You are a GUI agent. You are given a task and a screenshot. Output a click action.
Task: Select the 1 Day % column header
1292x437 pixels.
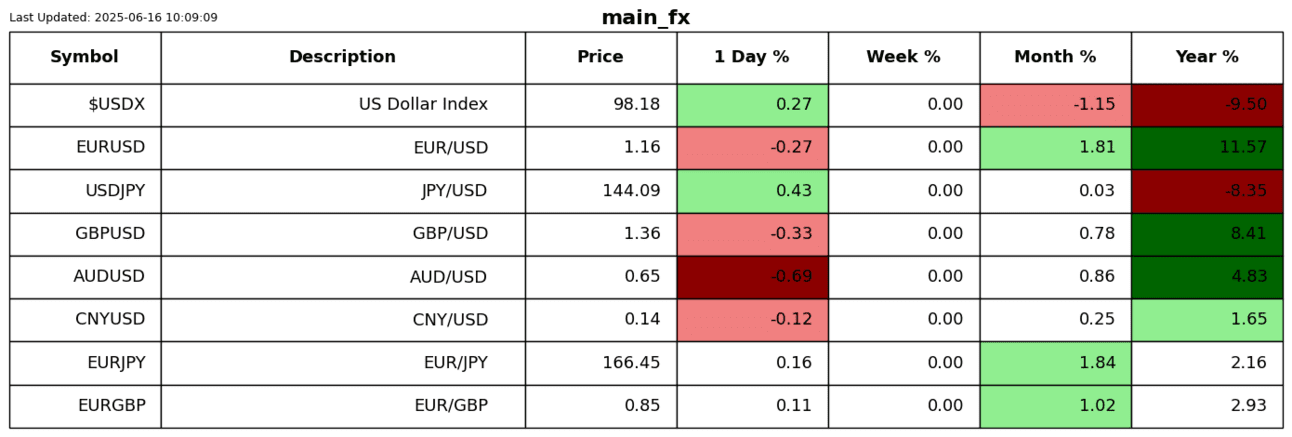point(751,57)
